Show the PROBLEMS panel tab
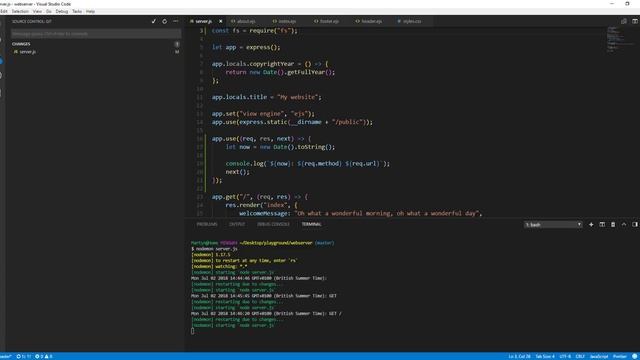This screenshot has width=640, height=360. (x=207, y=224)
